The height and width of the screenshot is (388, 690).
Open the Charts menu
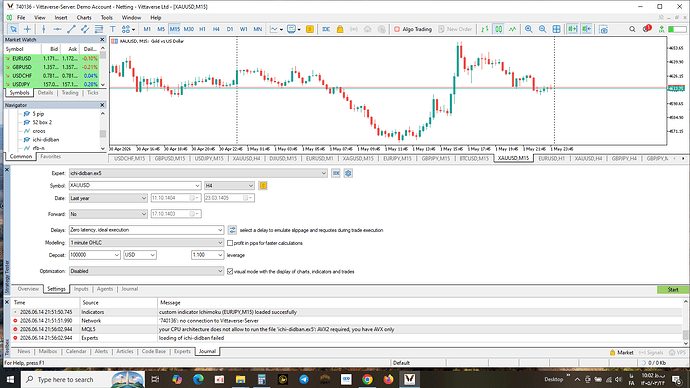point(84,18)
